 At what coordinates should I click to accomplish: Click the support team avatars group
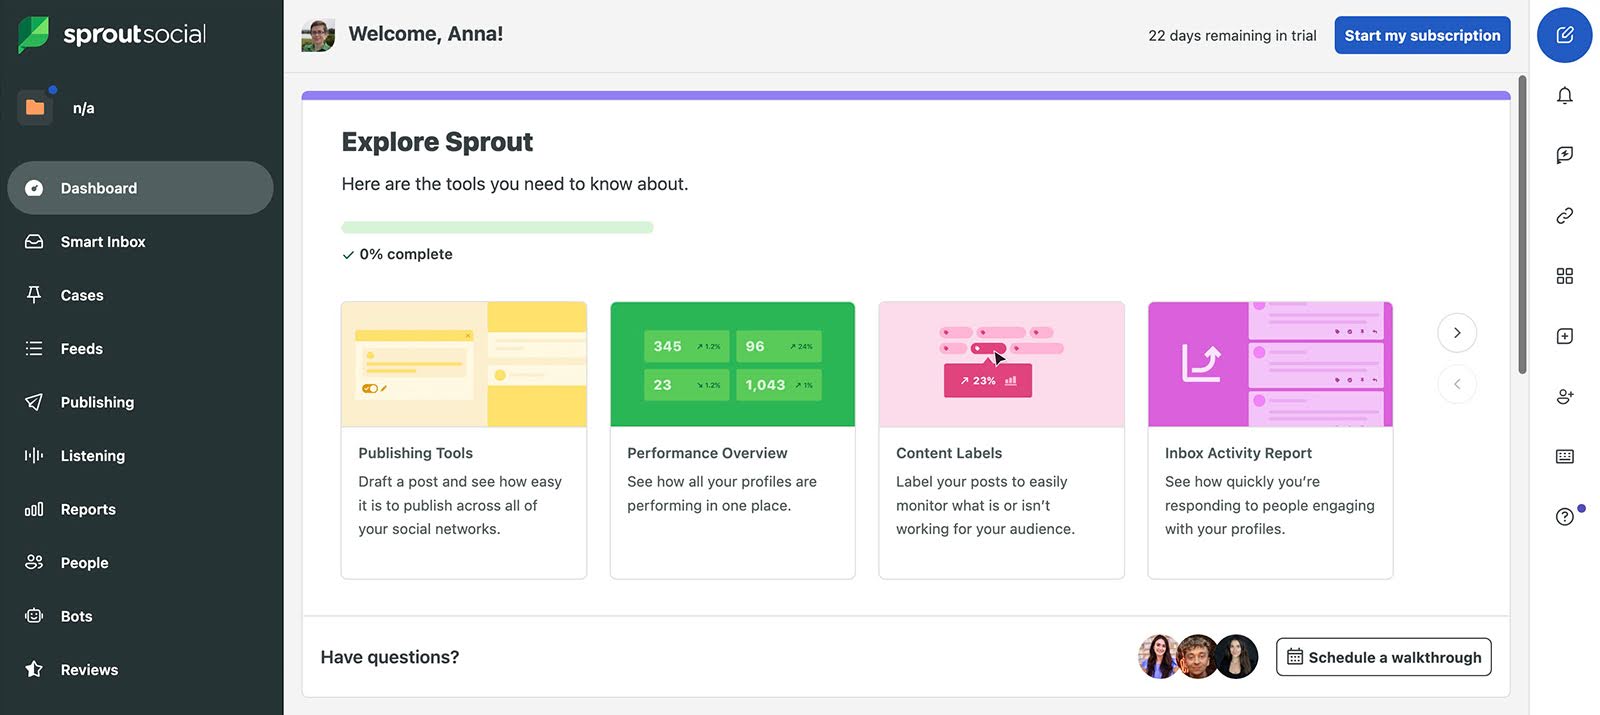click(1198, 657)
